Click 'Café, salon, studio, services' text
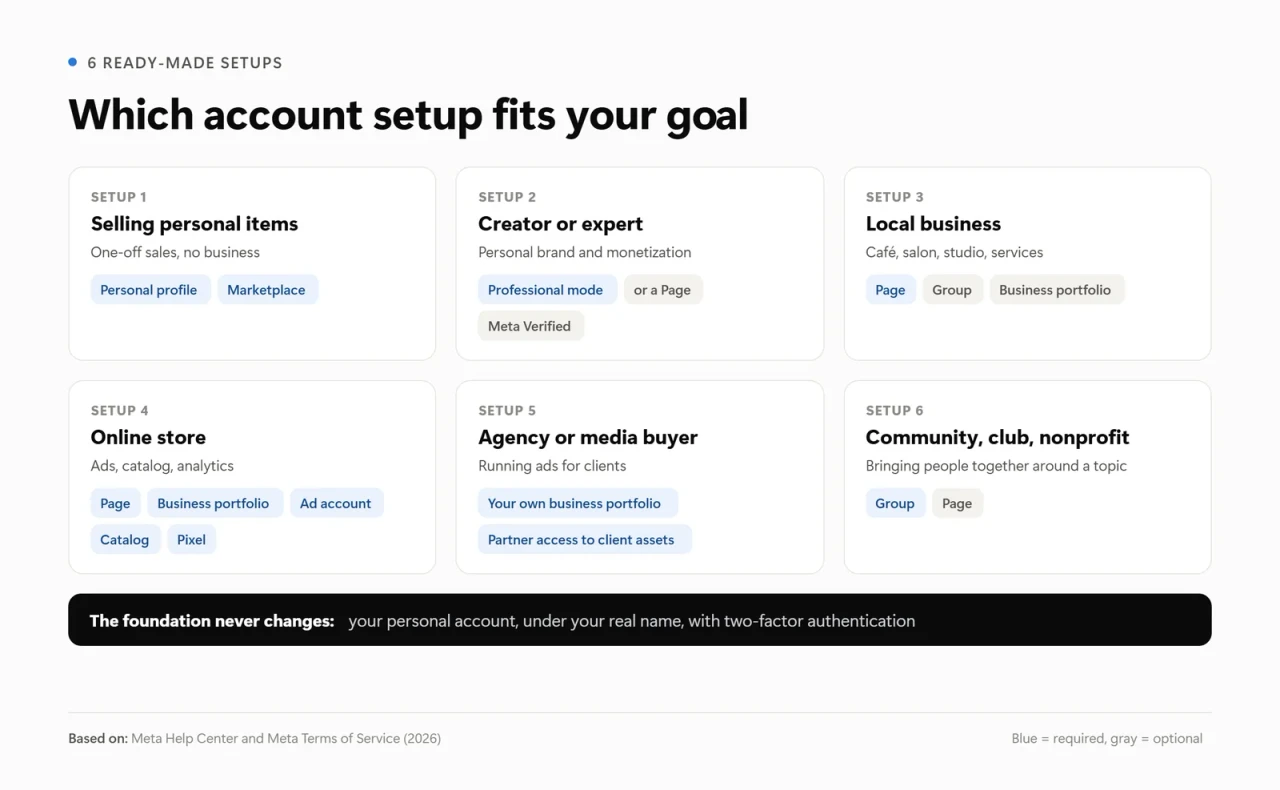The image size is (1280, 790). [955, 252]
